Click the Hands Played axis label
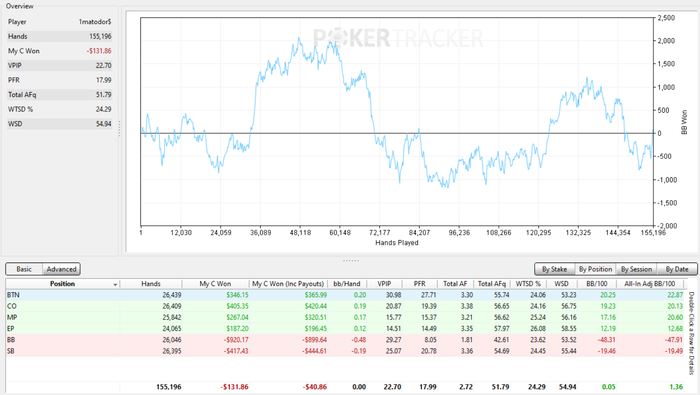 pyautogui.click(x=397, y=243)
